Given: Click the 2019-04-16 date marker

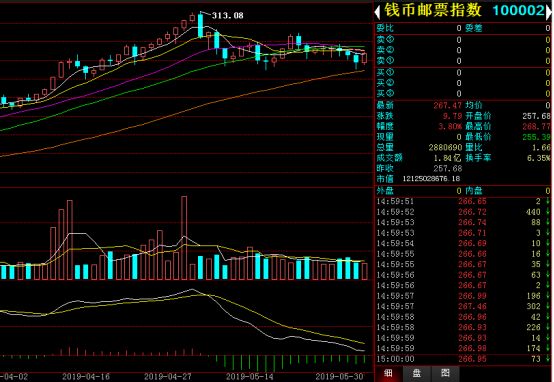Looking at the screenshot, I should click(x=86, y=377).
